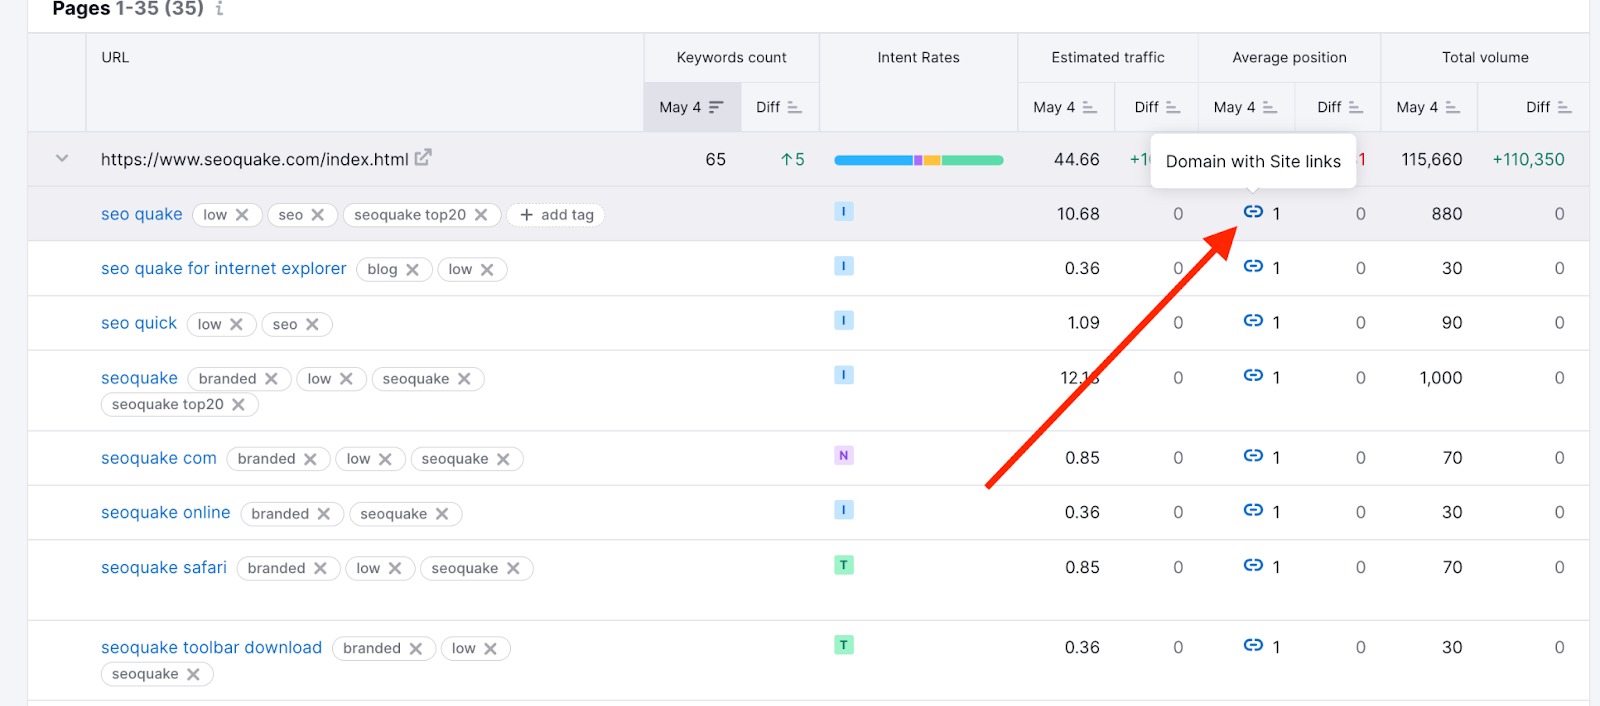Collapse the seoquake.com index.html page row

(62, 159)
